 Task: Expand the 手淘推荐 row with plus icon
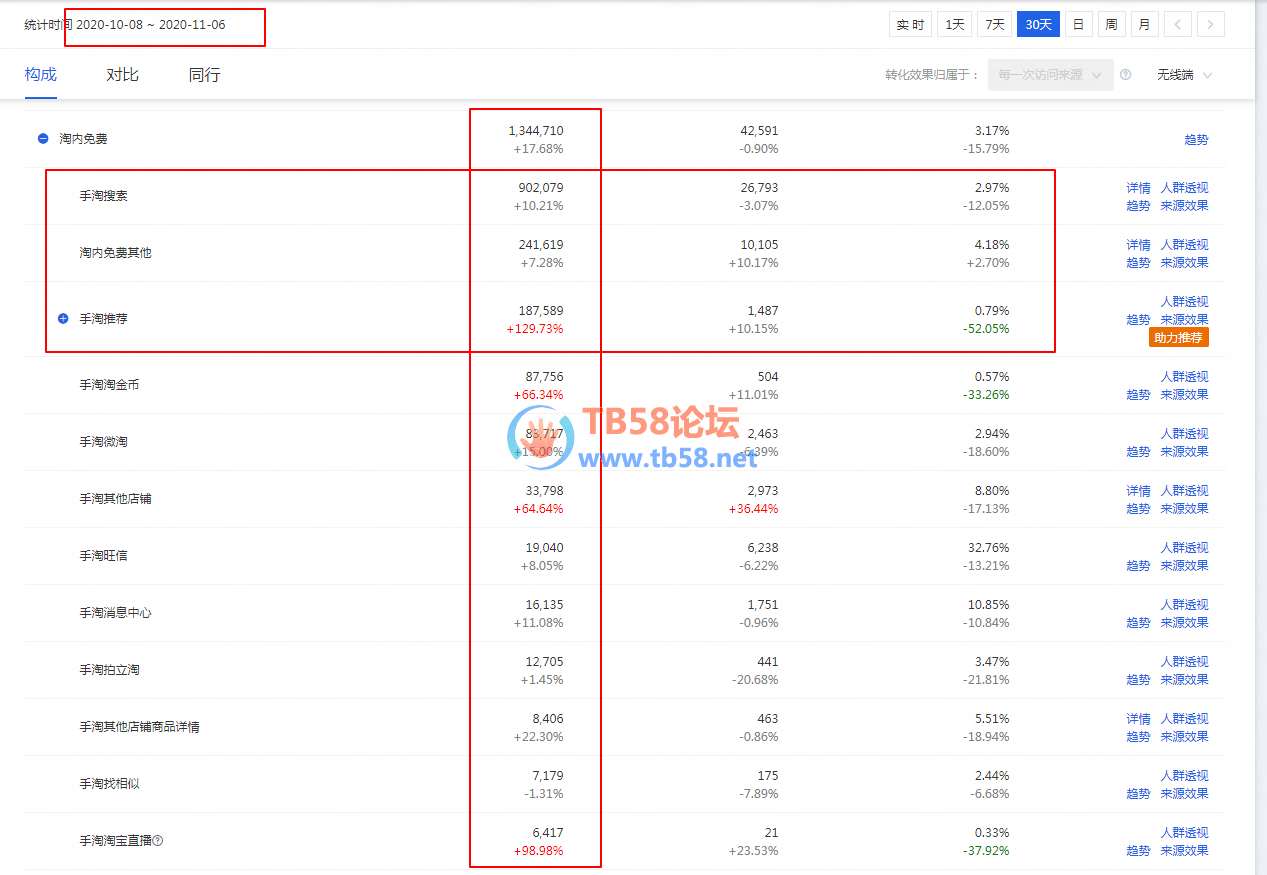(x=63, y=319)
